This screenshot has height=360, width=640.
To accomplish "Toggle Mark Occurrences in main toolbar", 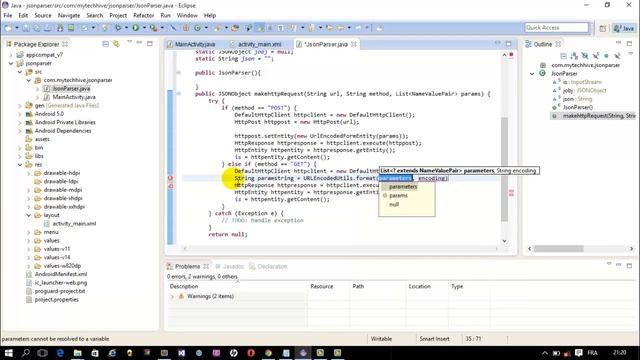I will 260,28.
